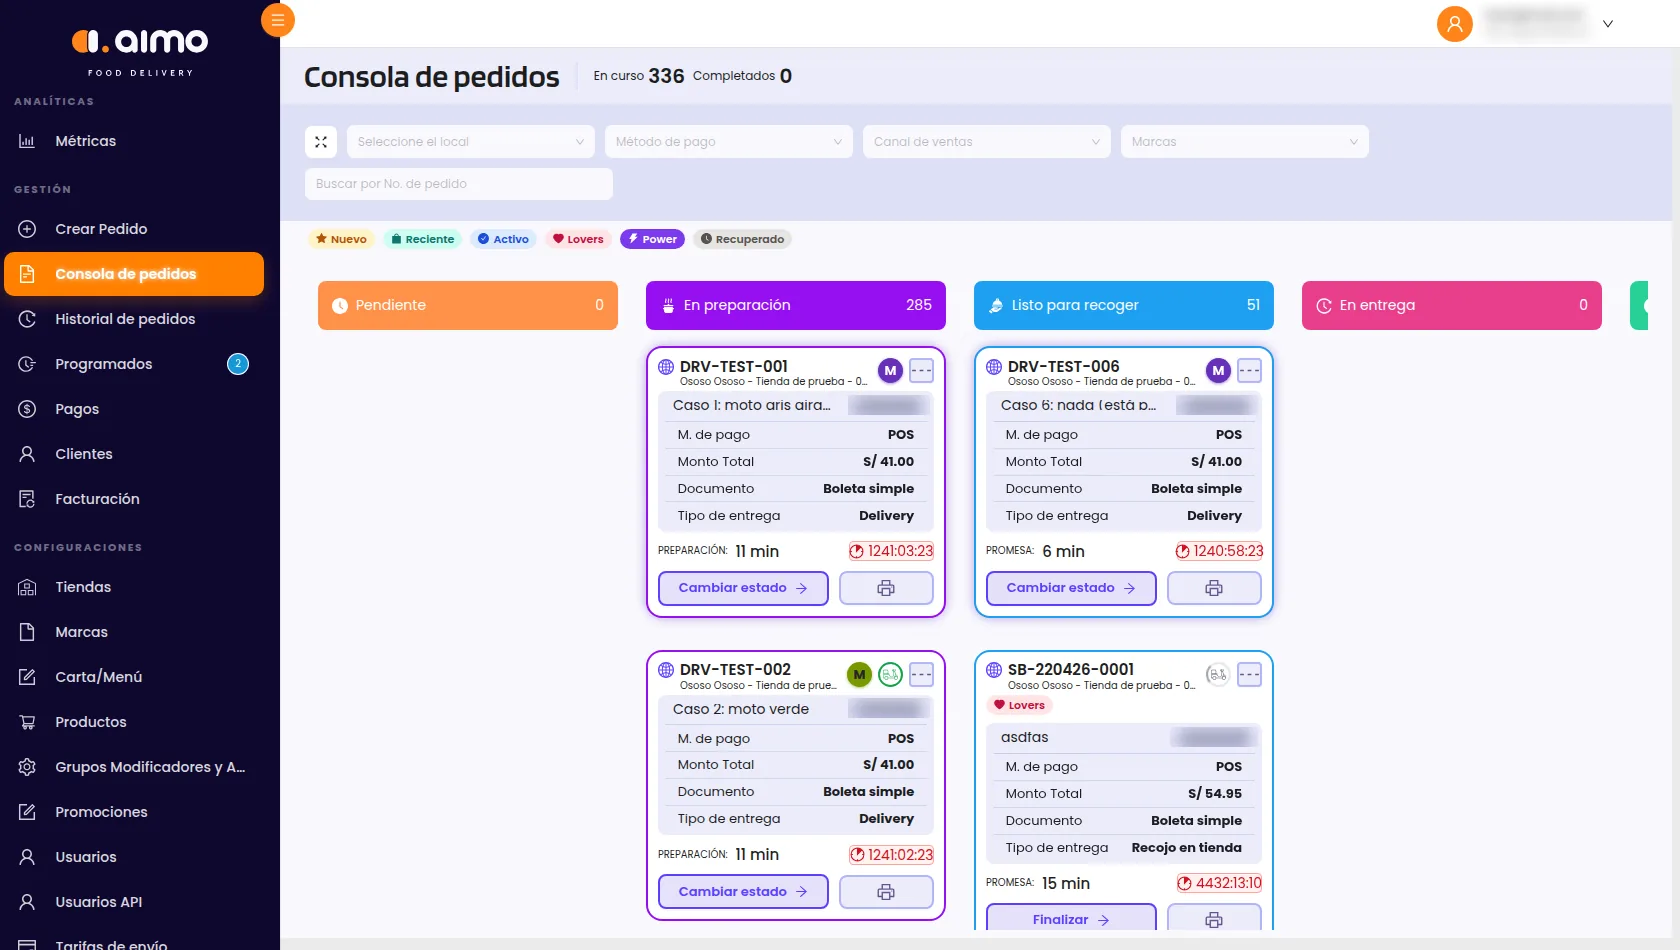This screenshot has width=1680, height=950.
Task: Click the aimo Food Delivery logo
Action: tap(140, 50)
